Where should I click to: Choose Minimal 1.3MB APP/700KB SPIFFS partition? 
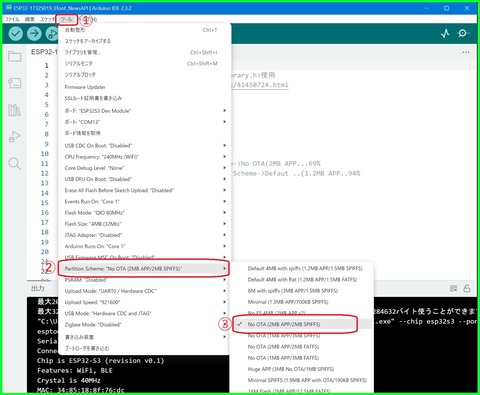coord(302,302)
